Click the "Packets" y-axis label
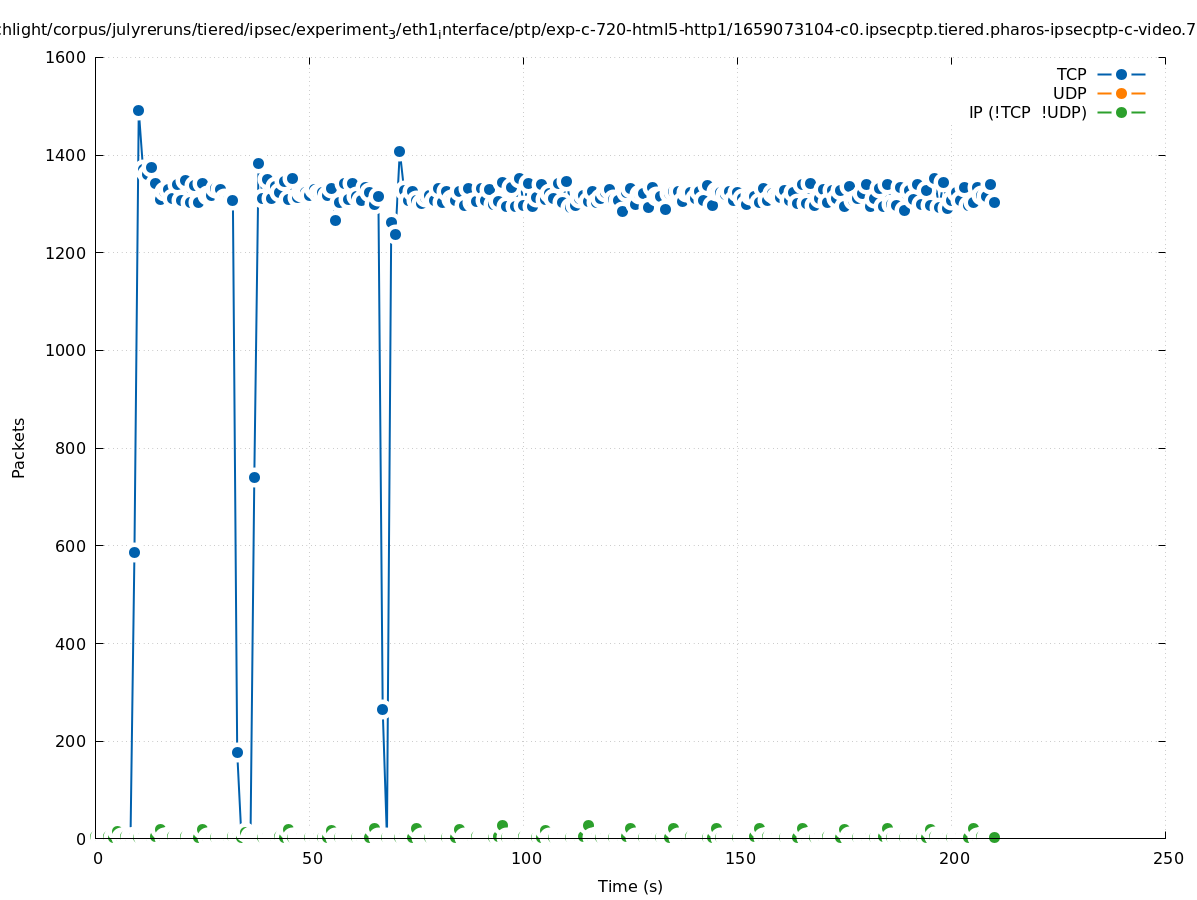 19,447
